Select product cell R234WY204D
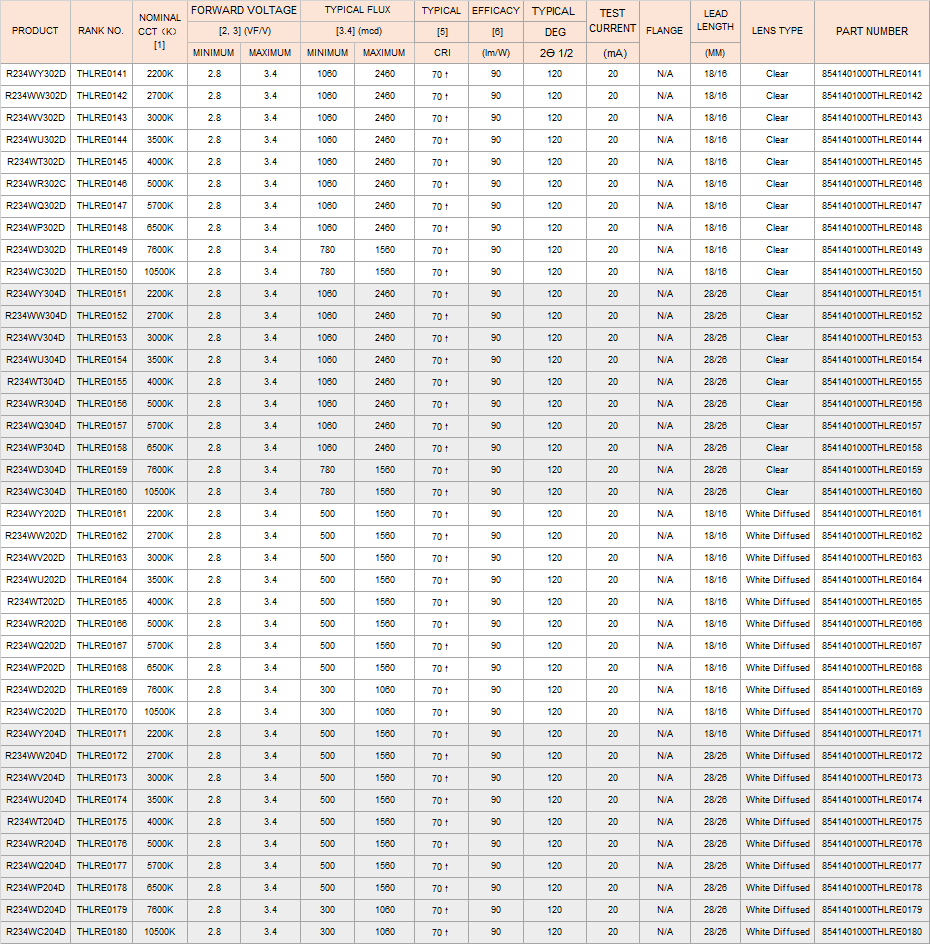Screen dimensions: 930x944 coord(36,733)
